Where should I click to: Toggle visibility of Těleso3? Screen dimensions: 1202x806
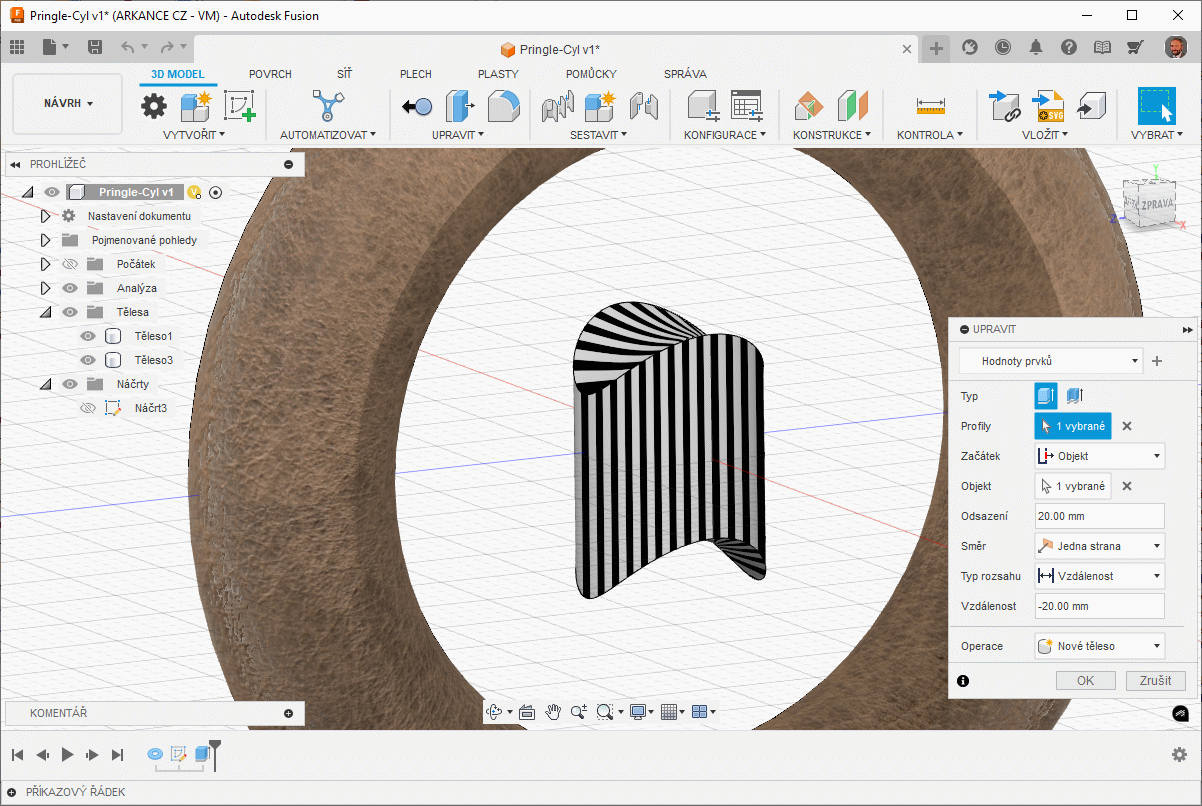(x=88, y=360)
